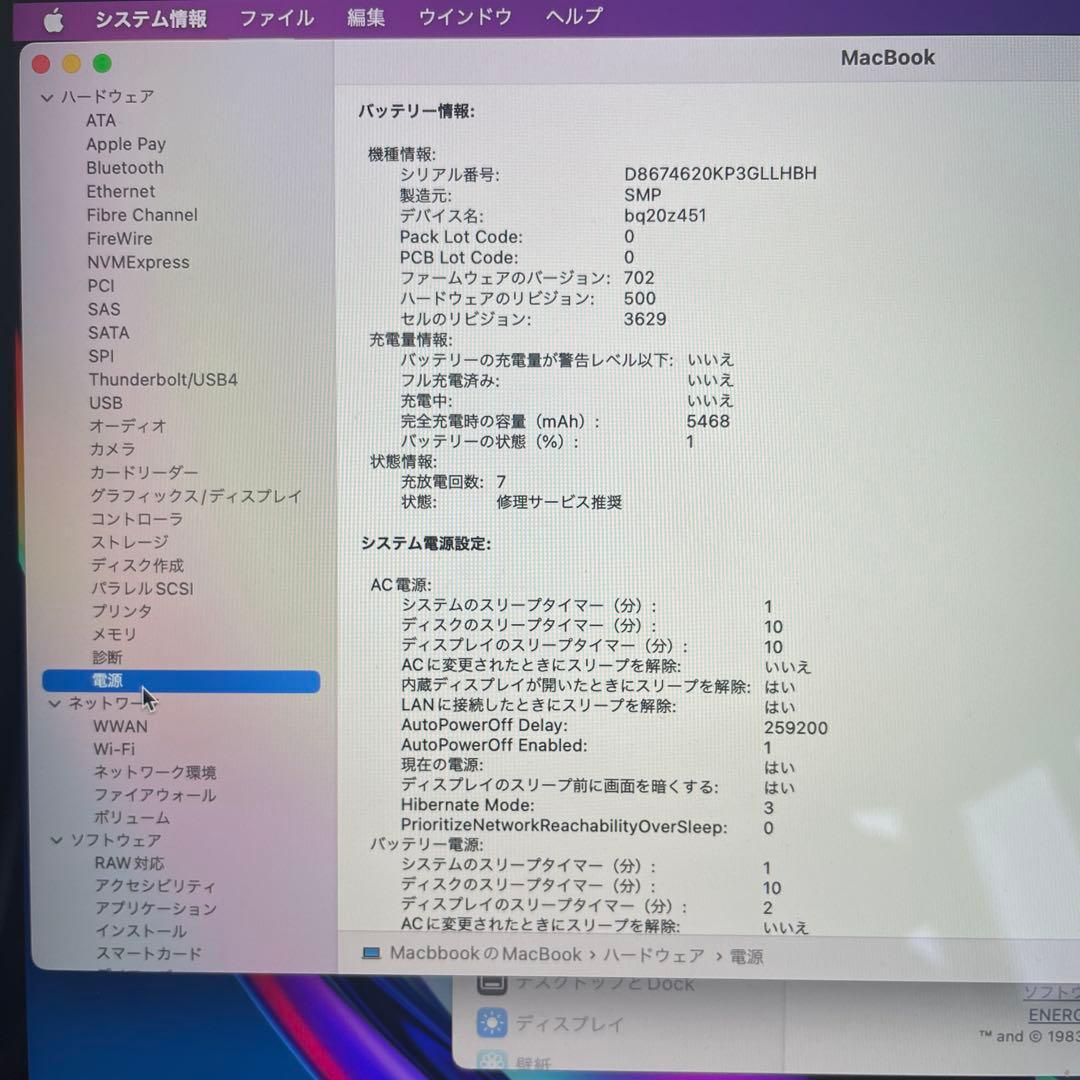Open the ウインドウ menu
Viewport: 1080px width, 1080px height.
click(x=464, y=17)
